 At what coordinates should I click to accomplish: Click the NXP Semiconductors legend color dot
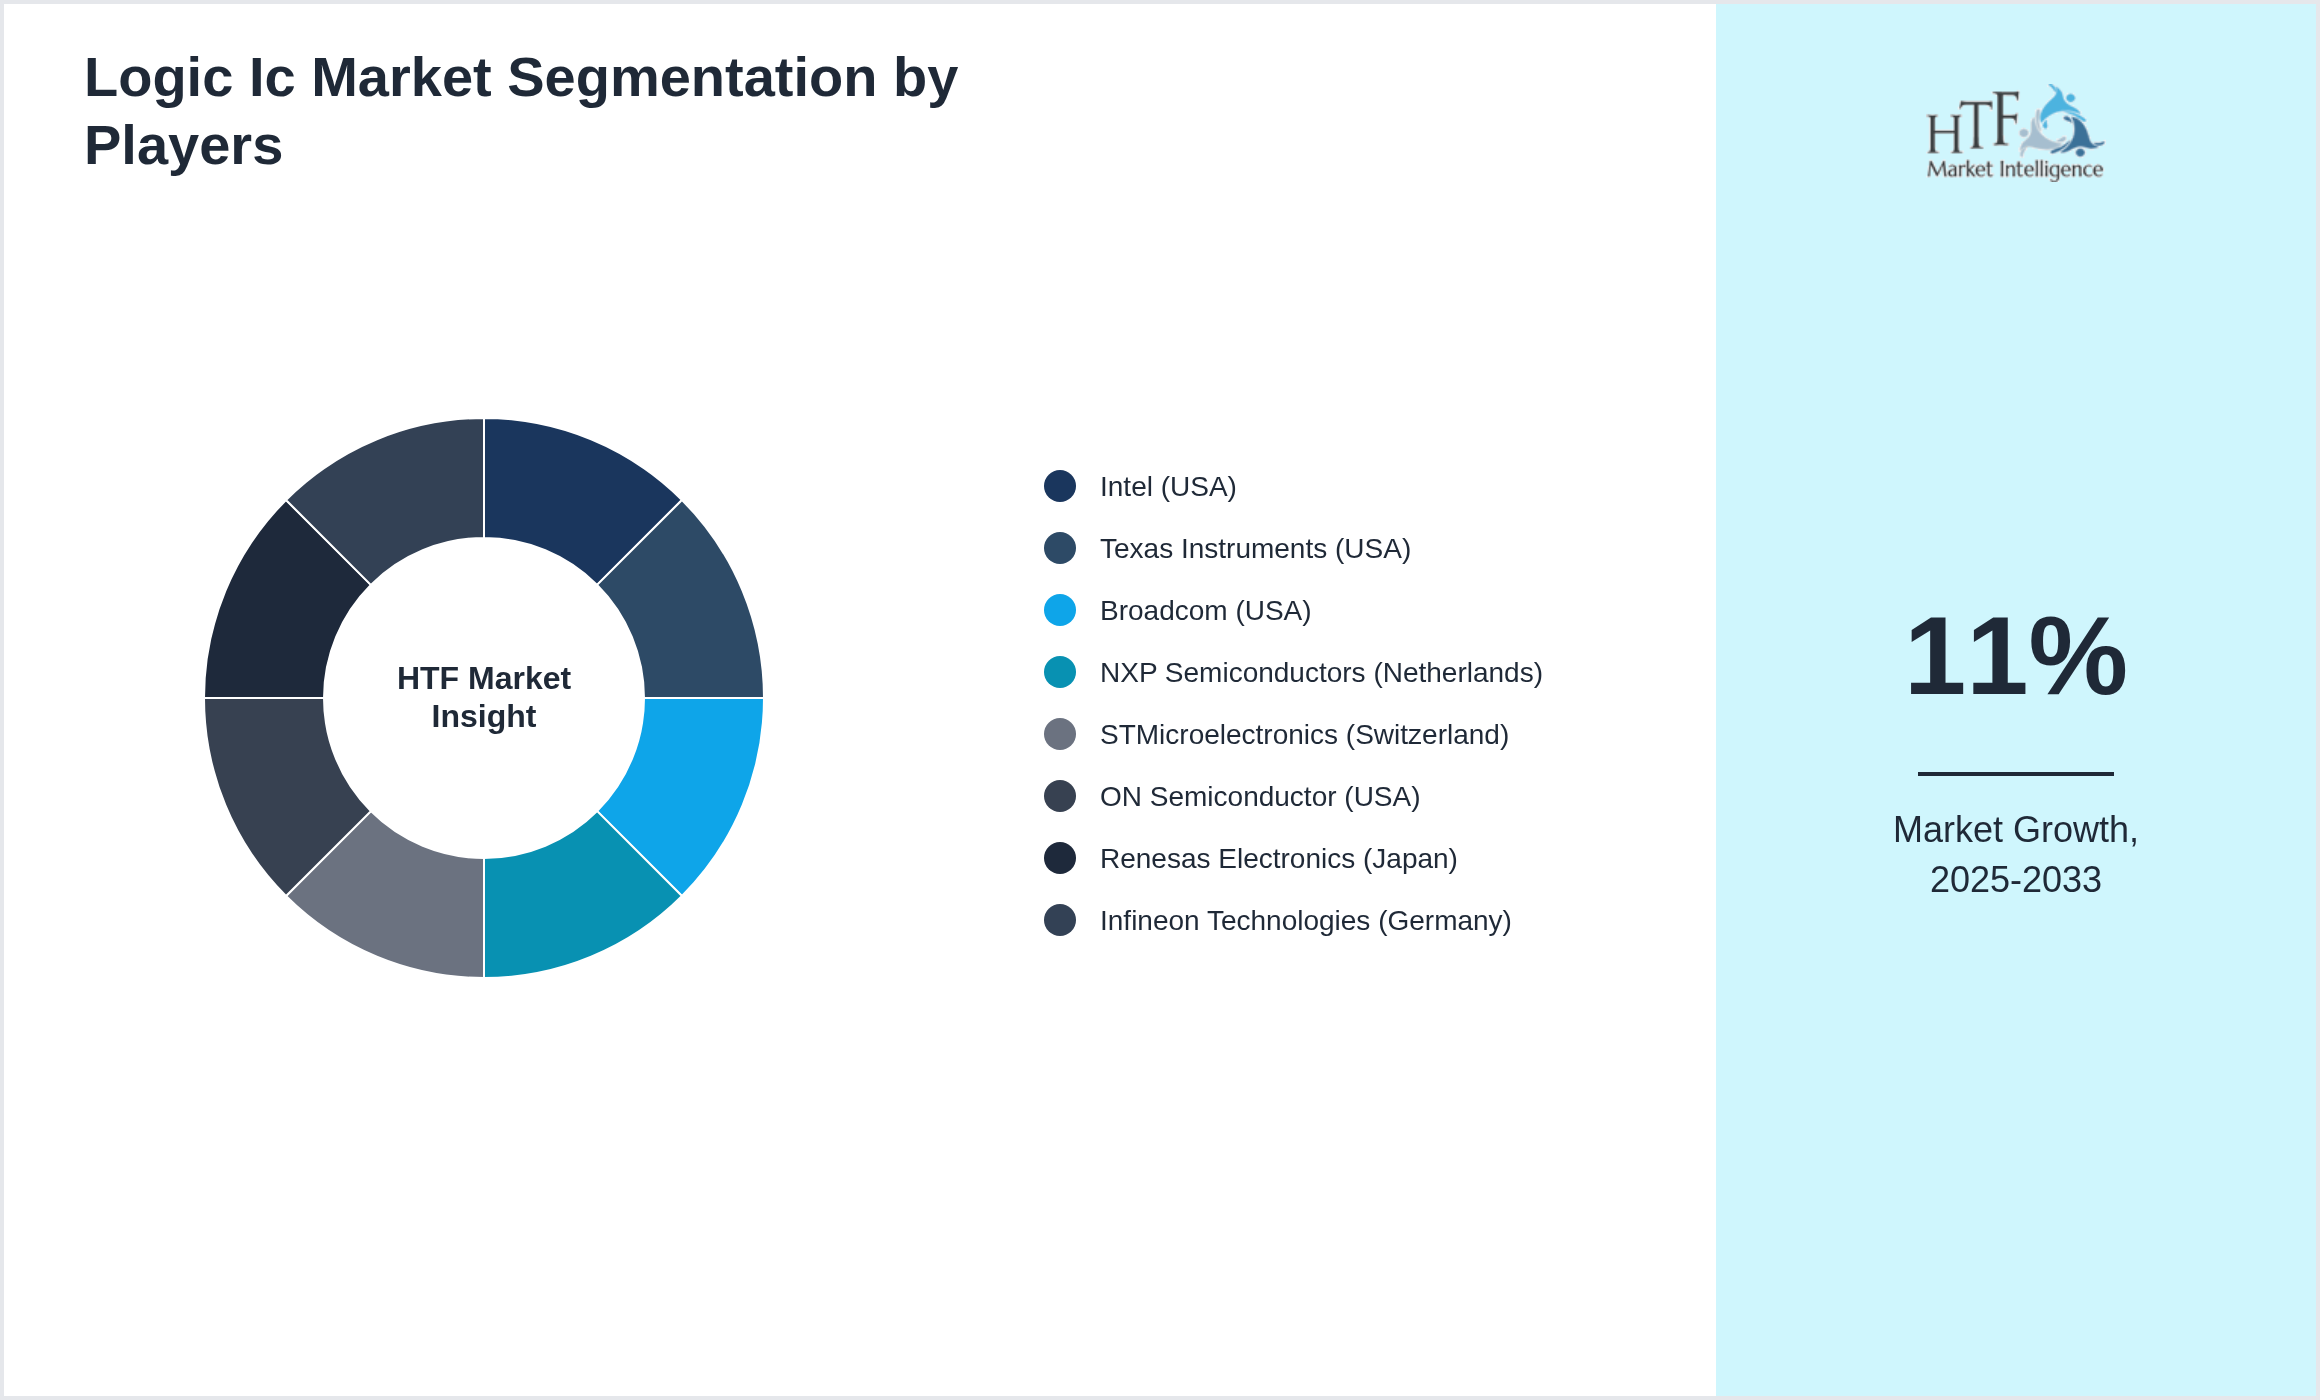1060,672
